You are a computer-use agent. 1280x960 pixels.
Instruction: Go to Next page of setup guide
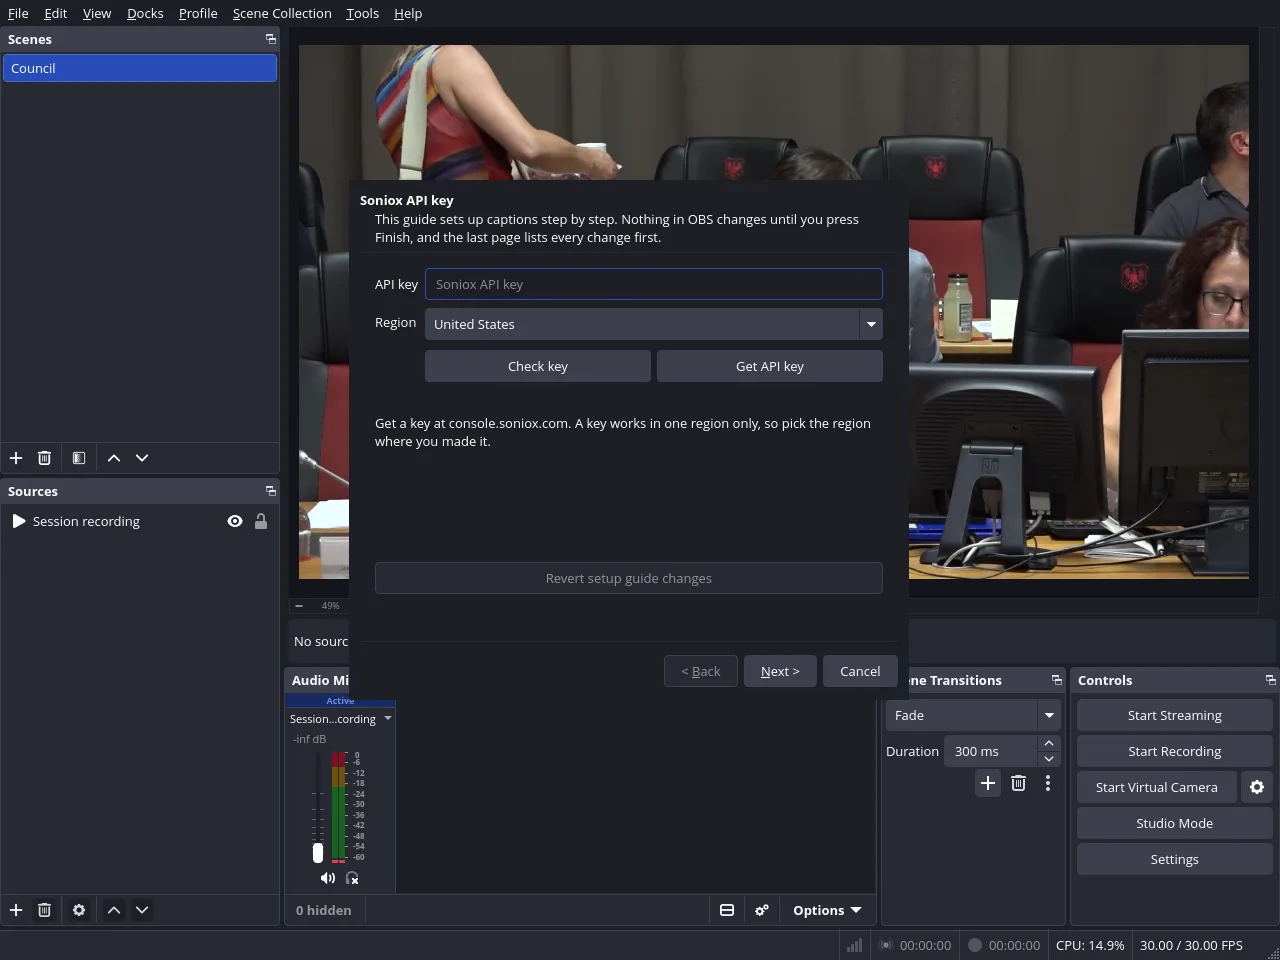tap(780, 671)
